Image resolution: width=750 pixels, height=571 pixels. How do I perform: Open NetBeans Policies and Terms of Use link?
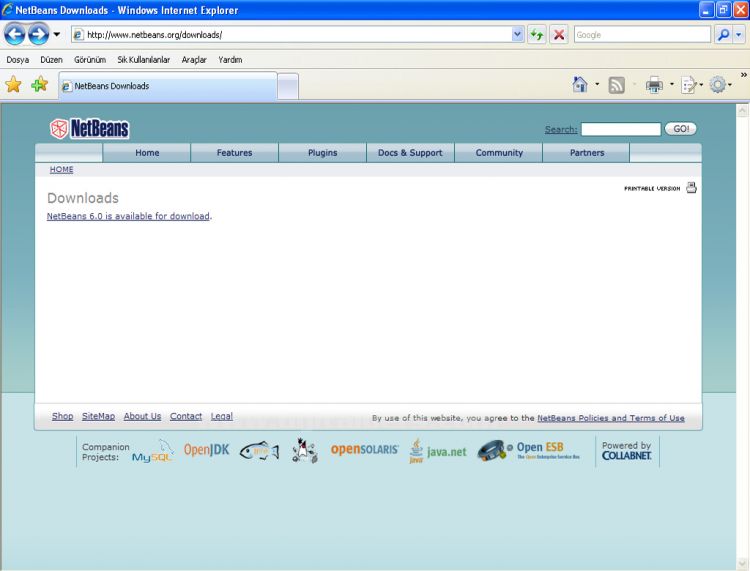[x=611, y=418]
